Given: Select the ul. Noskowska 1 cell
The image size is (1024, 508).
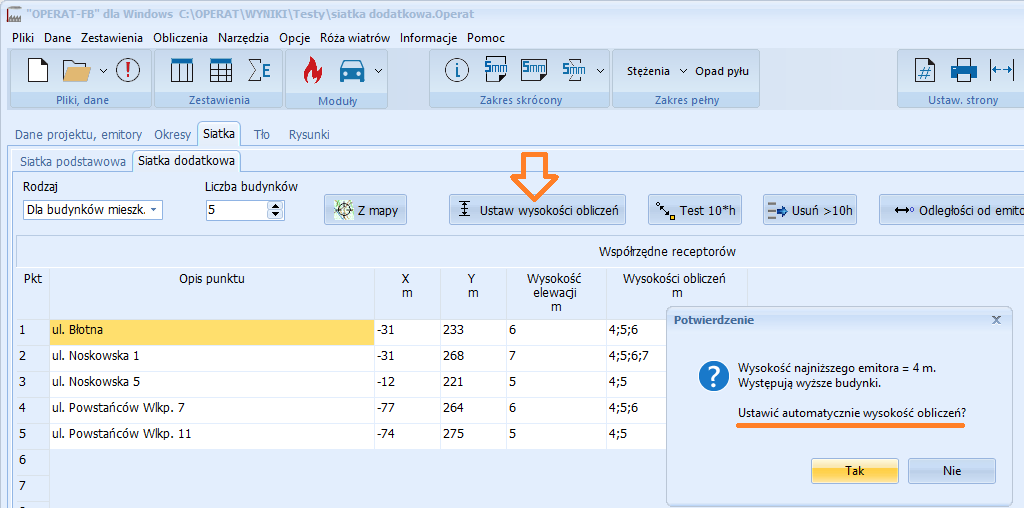Looking at the screenshot, I should [x=212, y=358].
